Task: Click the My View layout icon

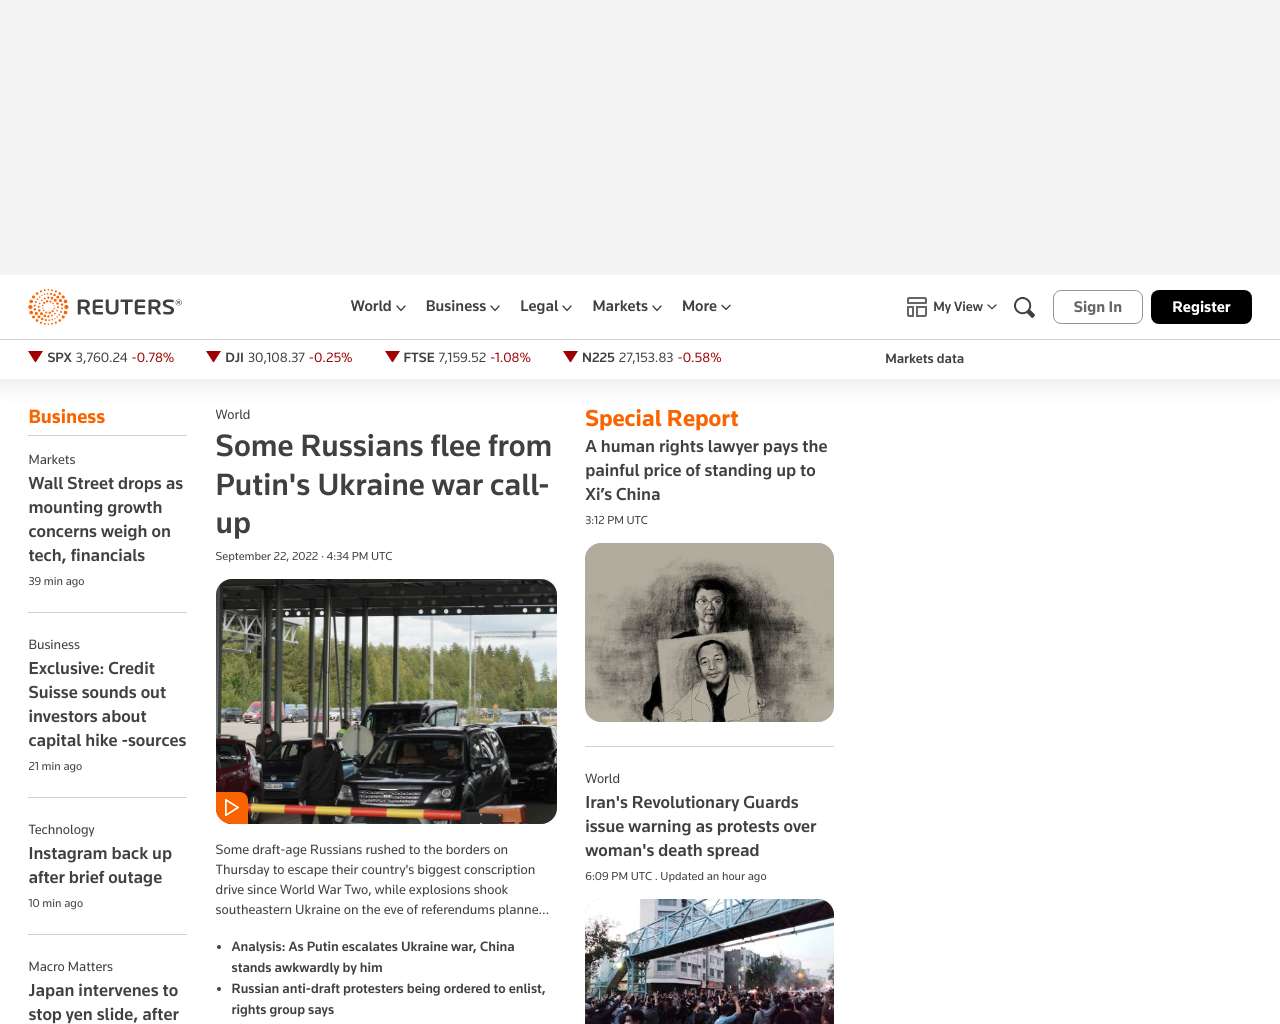Action: pyautogui.click(x=917, y=307)
